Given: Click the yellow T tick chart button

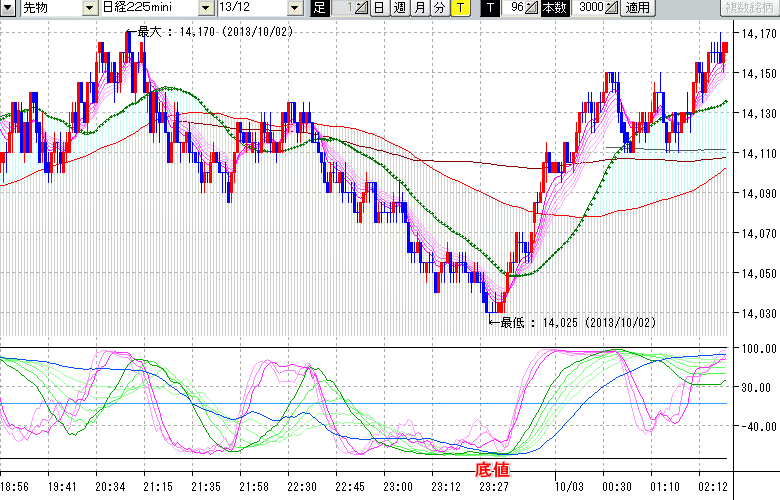Looking at the screenshot, I should [x=459, y=8].
